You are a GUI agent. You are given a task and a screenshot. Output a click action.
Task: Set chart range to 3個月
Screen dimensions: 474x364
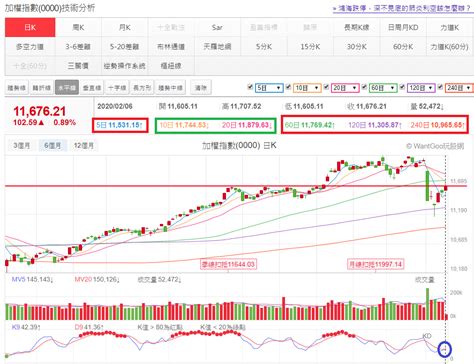[22, 146]
